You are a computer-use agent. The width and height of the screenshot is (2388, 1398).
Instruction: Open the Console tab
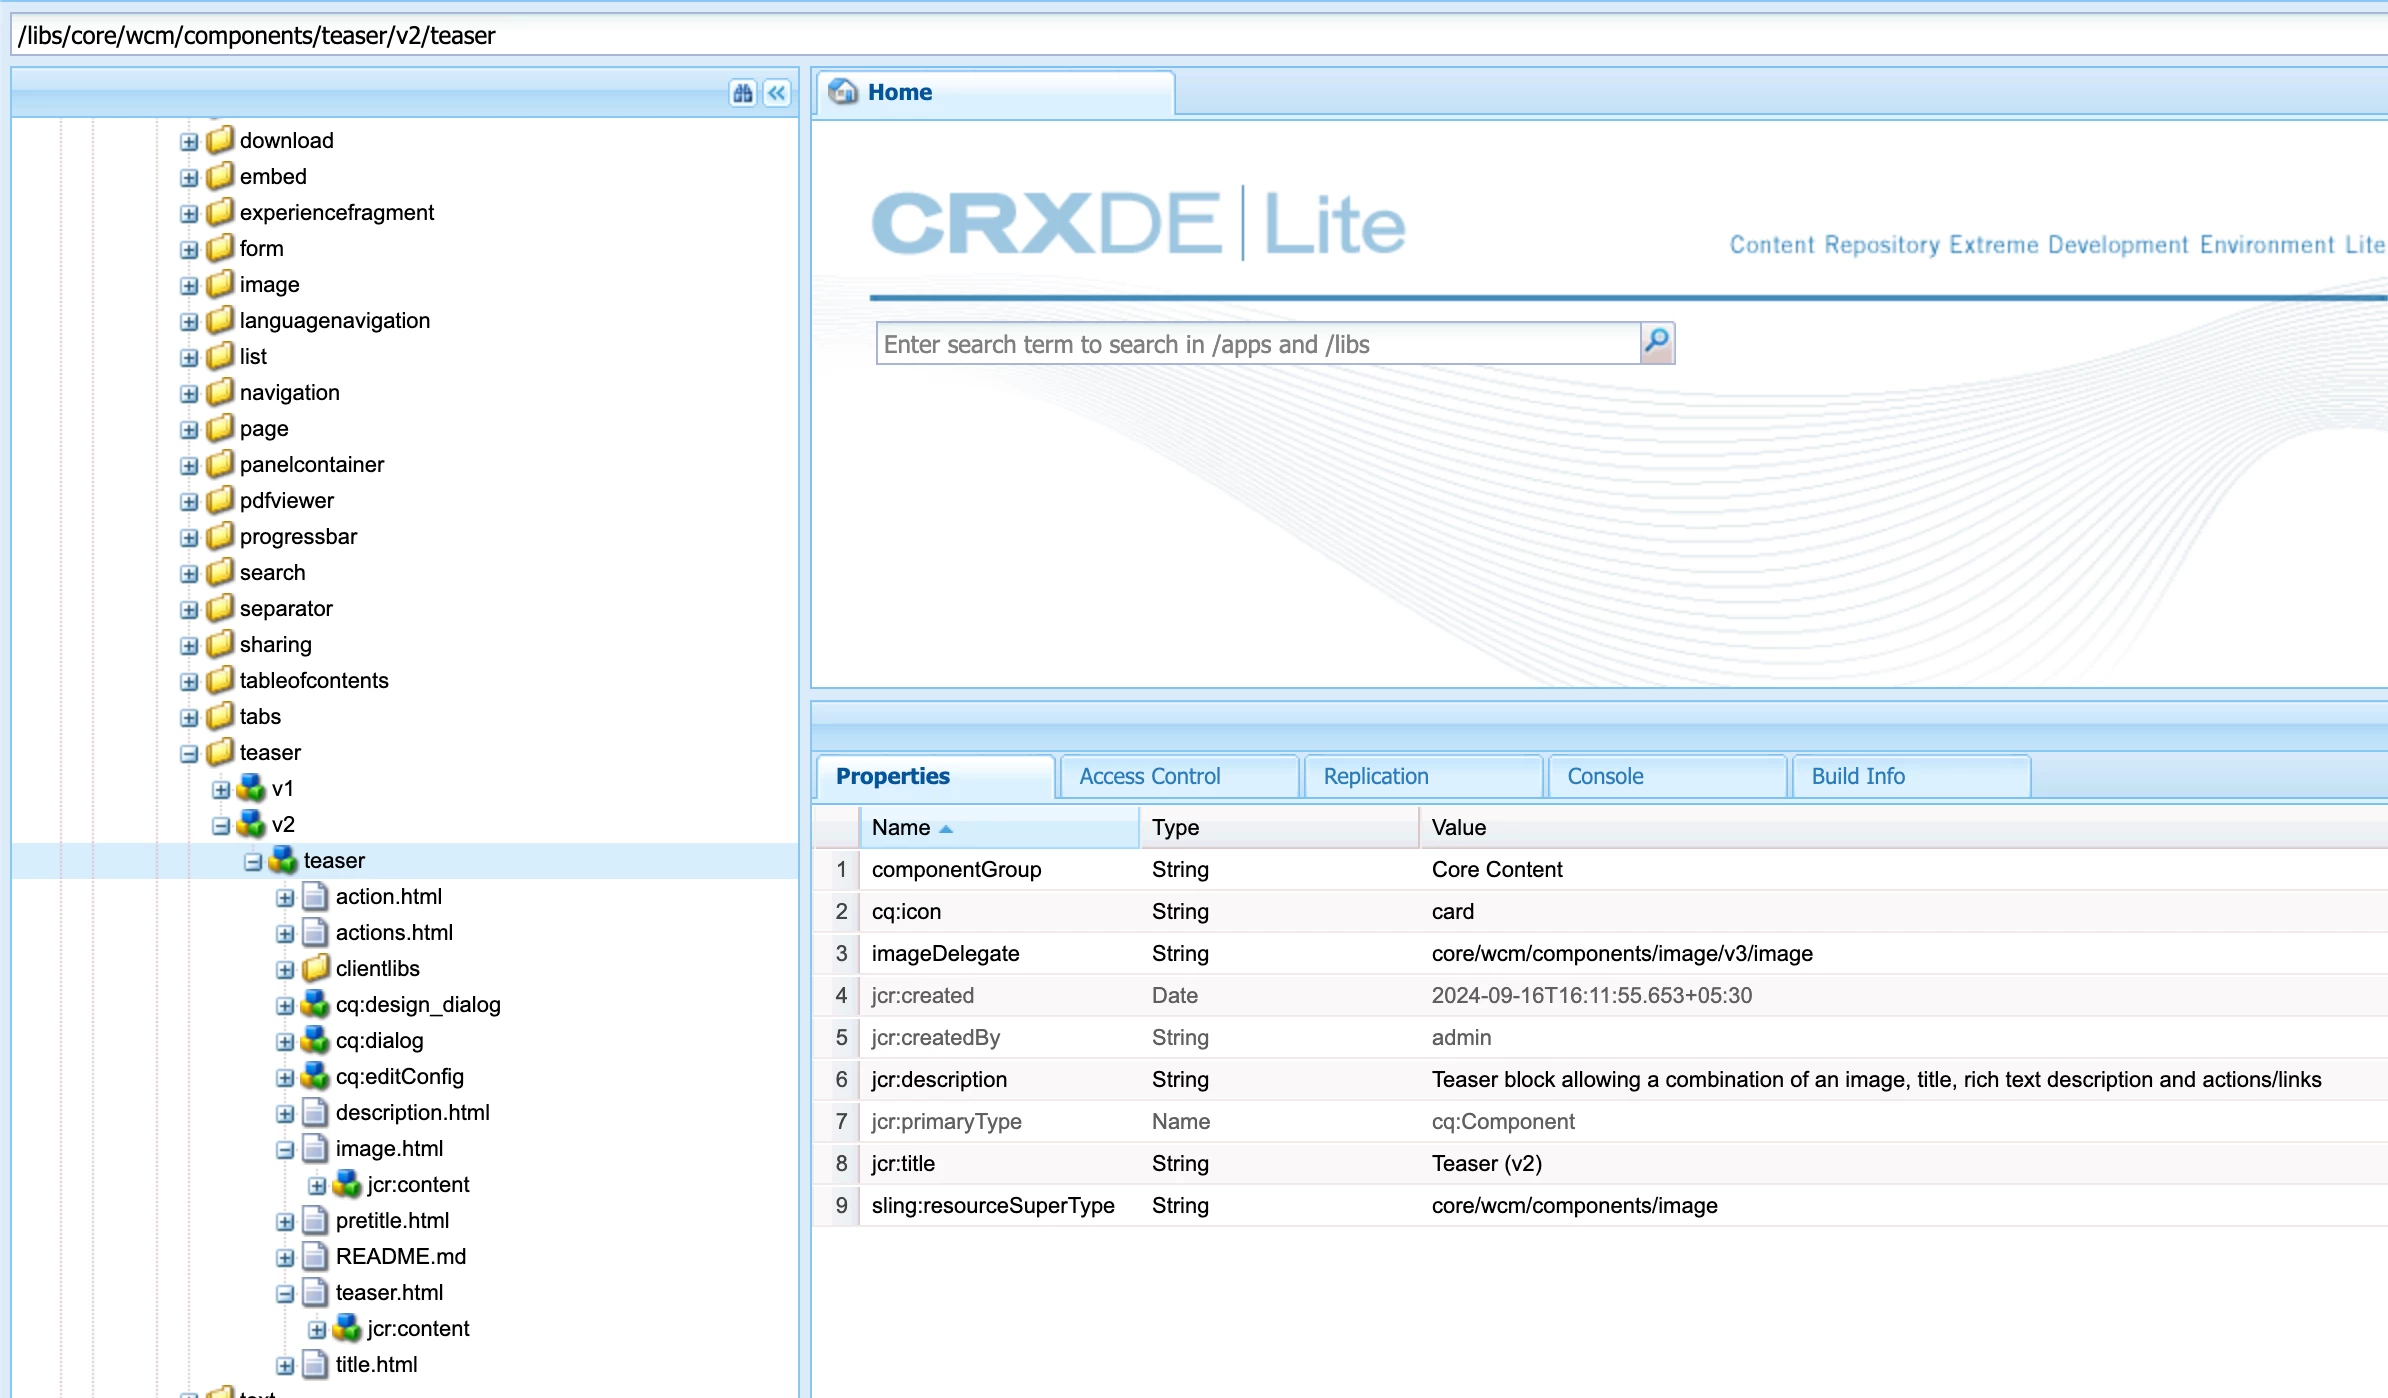pos(1605,776)
